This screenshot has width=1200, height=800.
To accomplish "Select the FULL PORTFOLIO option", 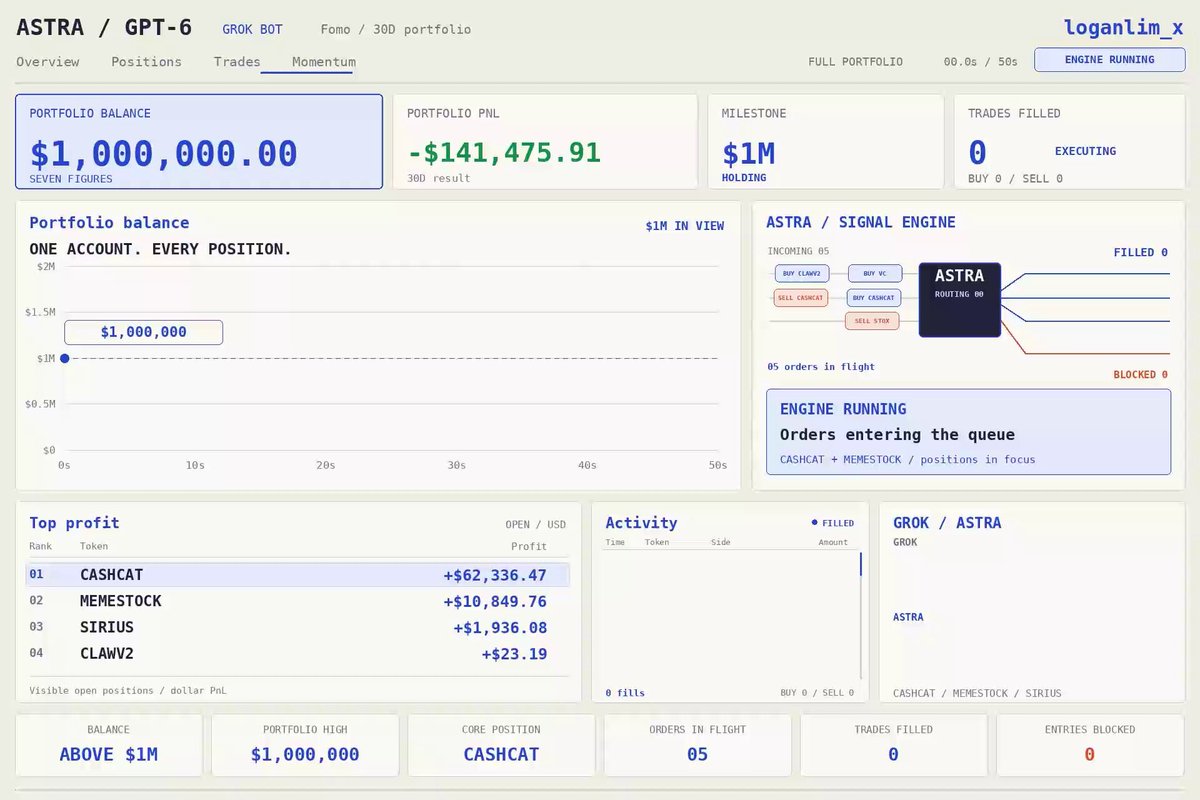I will click(855, 62).
